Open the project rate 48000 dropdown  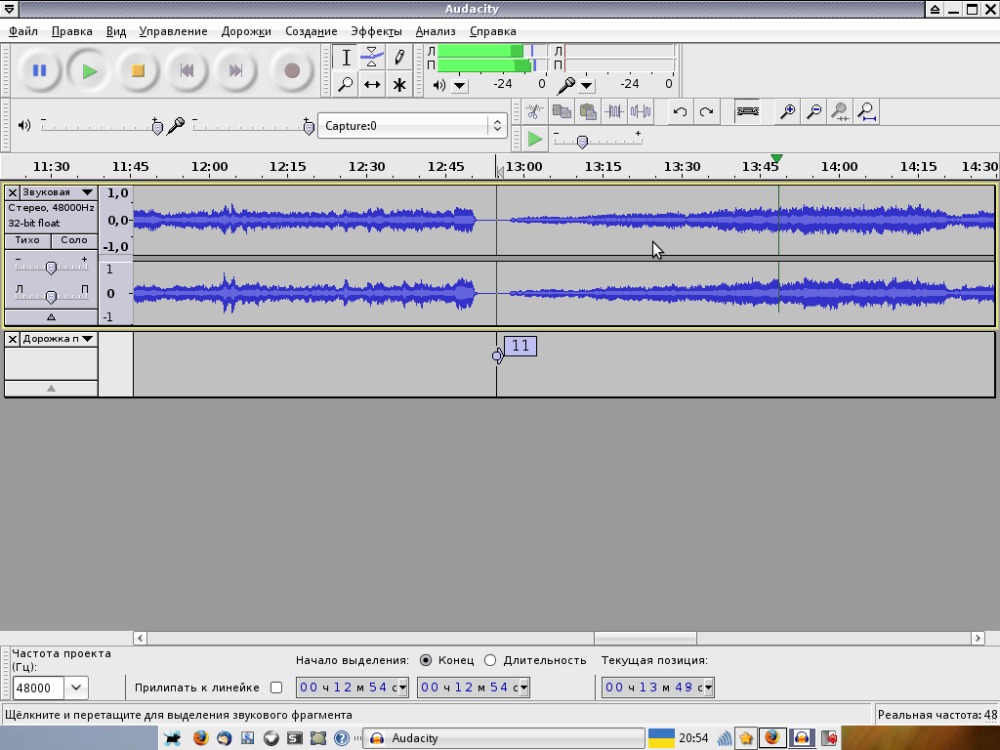(x=76, y=688)
